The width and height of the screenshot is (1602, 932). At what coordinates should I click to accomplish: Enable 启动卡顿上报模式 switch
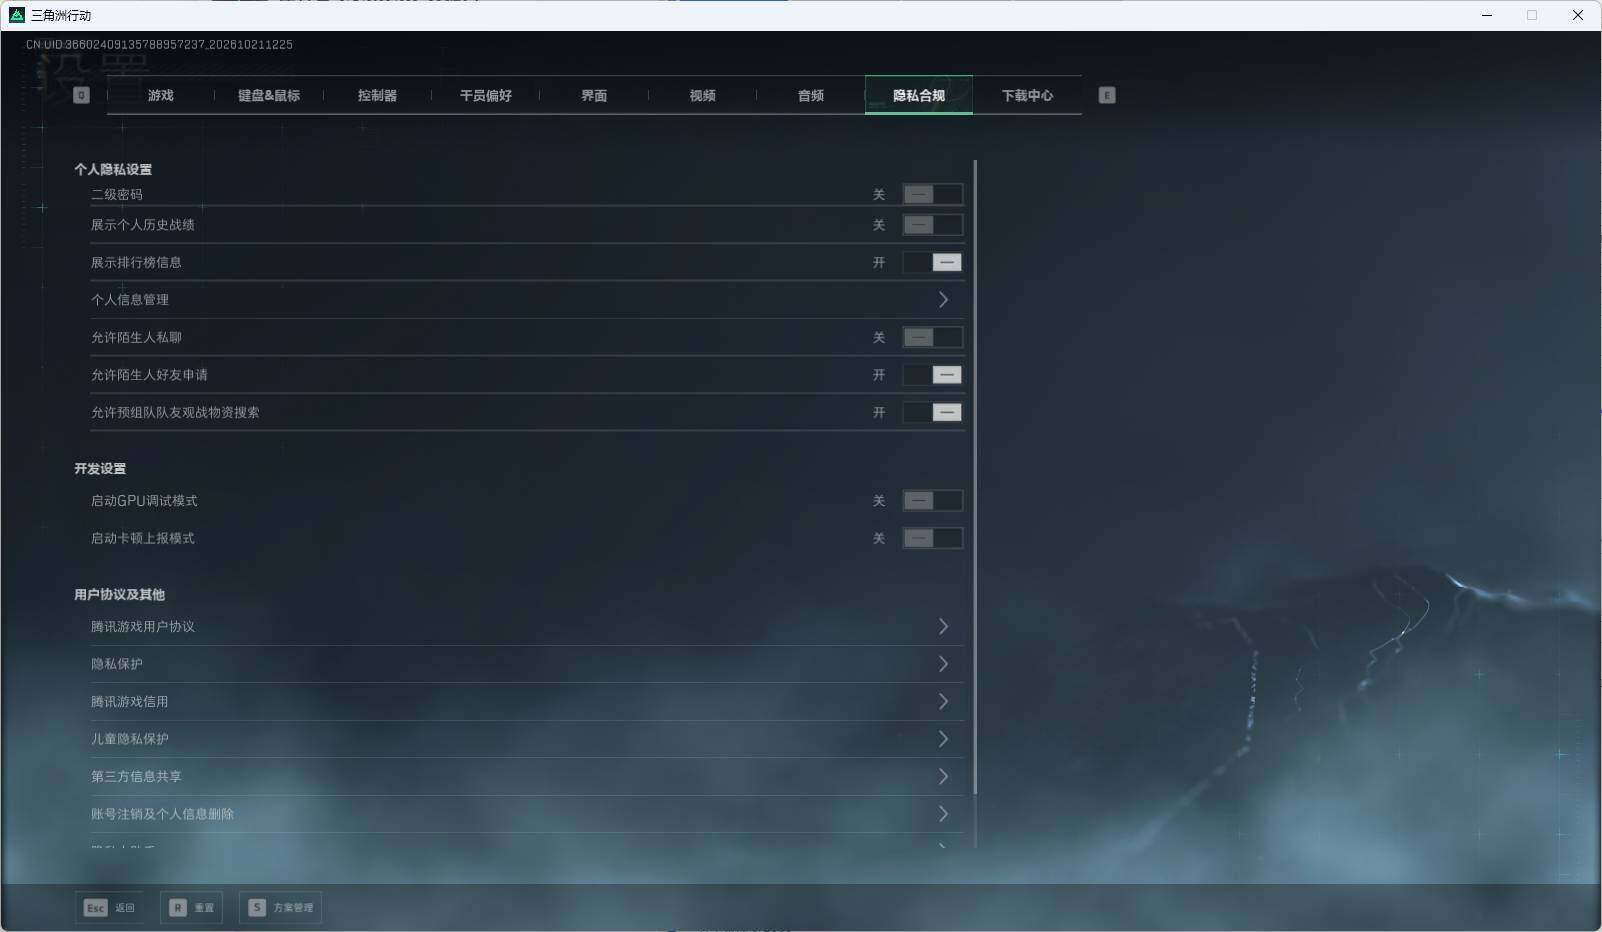pyautogui.click(x=932, y=538)
